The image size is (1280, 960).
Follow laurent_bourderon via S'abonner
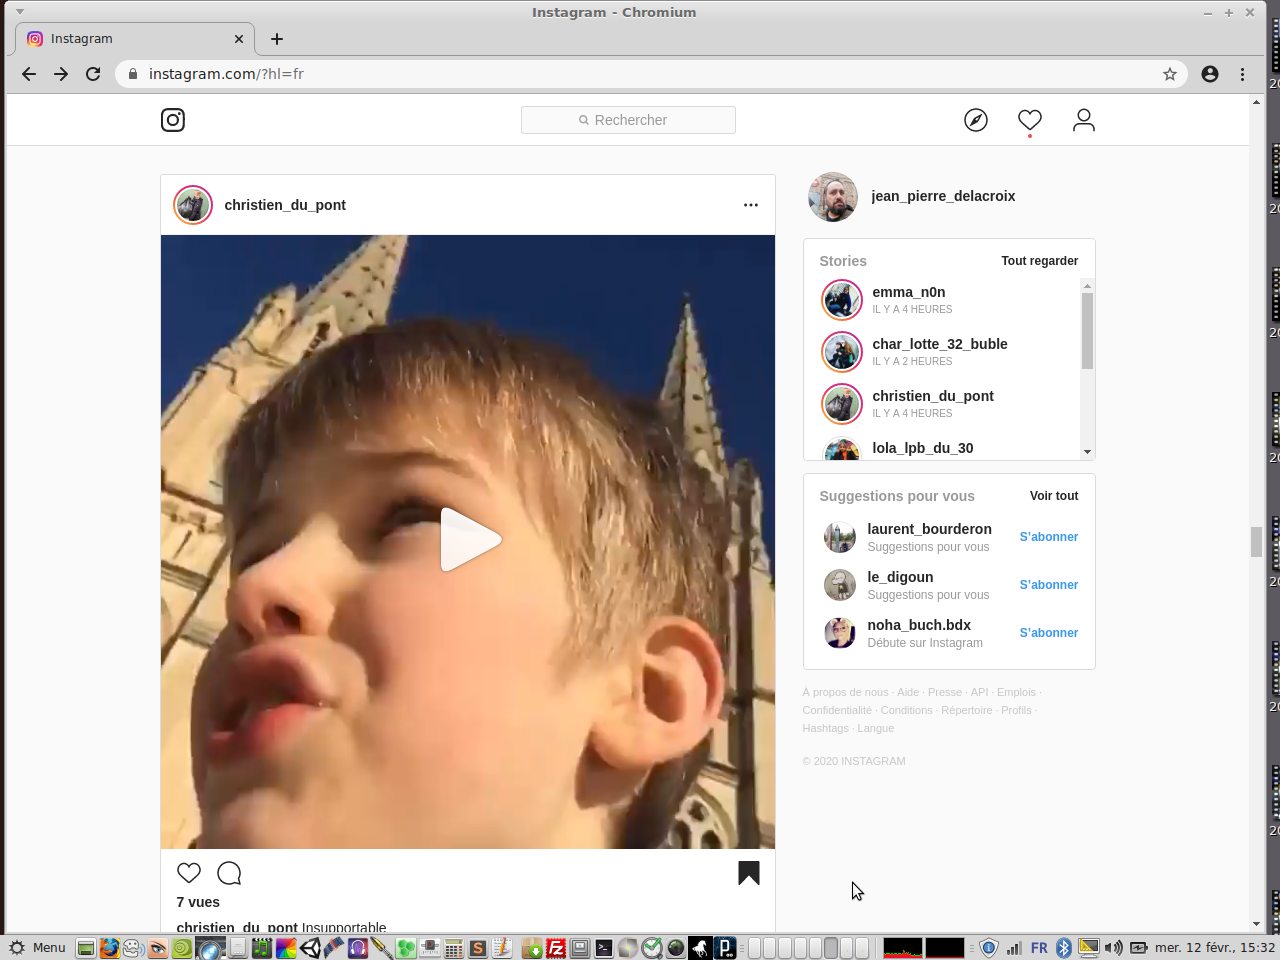(x=1048, y=537)
